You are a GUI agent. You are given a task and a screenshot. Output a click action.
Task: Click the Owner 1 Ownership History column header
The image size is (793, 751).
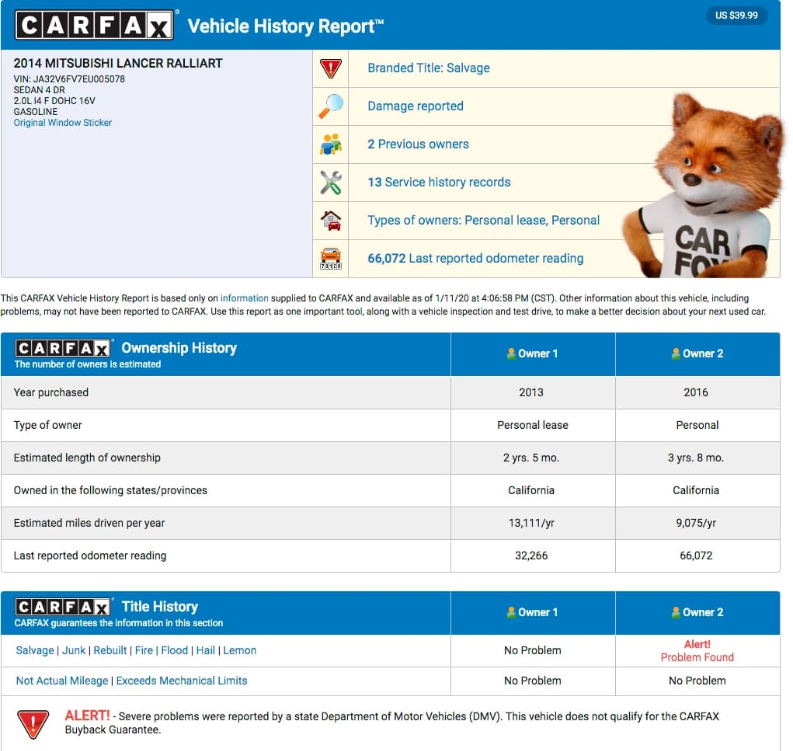(533, 354)
